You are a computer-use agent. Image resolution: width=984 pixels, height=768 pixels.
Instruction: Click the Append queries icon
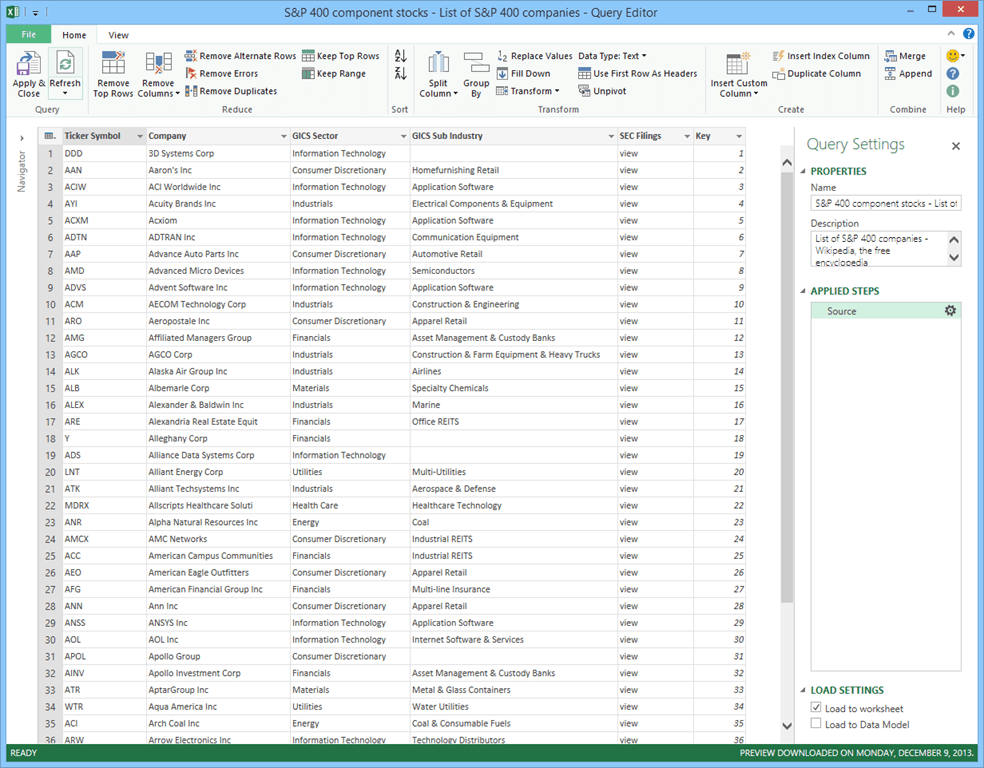[890, 73]
